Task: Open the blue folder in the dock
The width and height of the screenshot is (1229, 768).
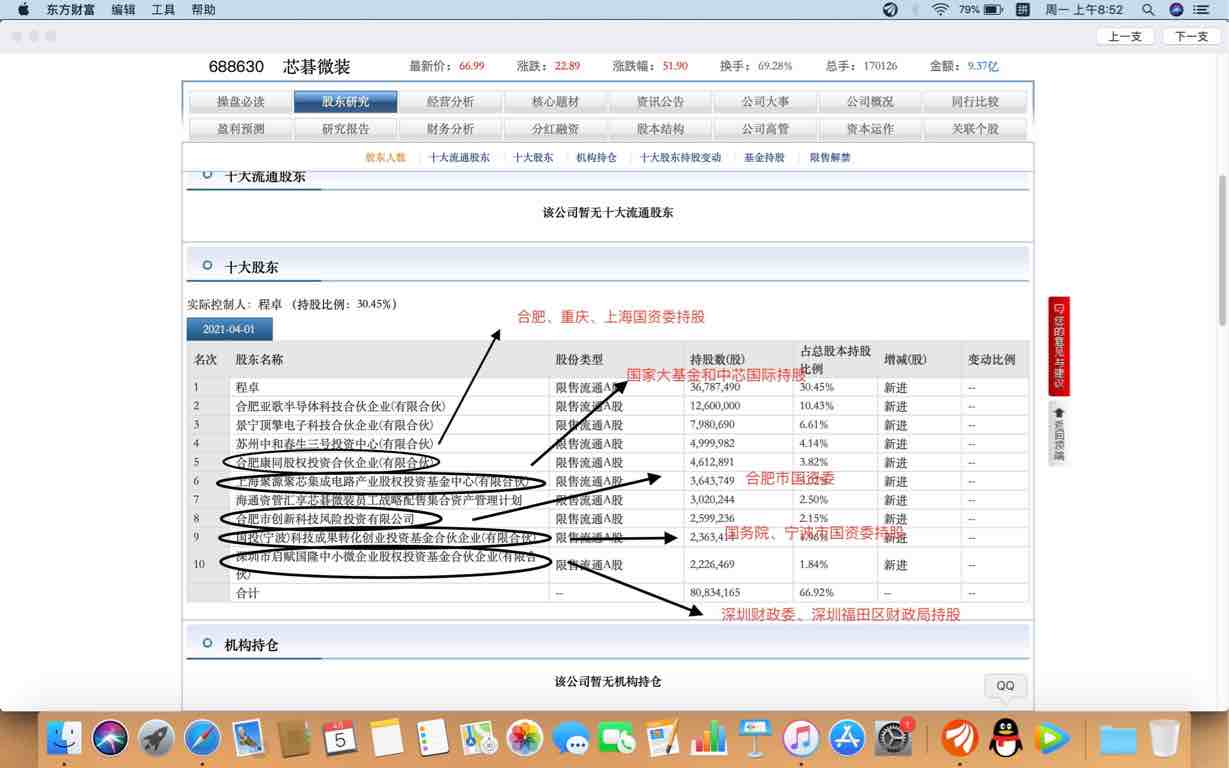Action: coord(1118,738)
